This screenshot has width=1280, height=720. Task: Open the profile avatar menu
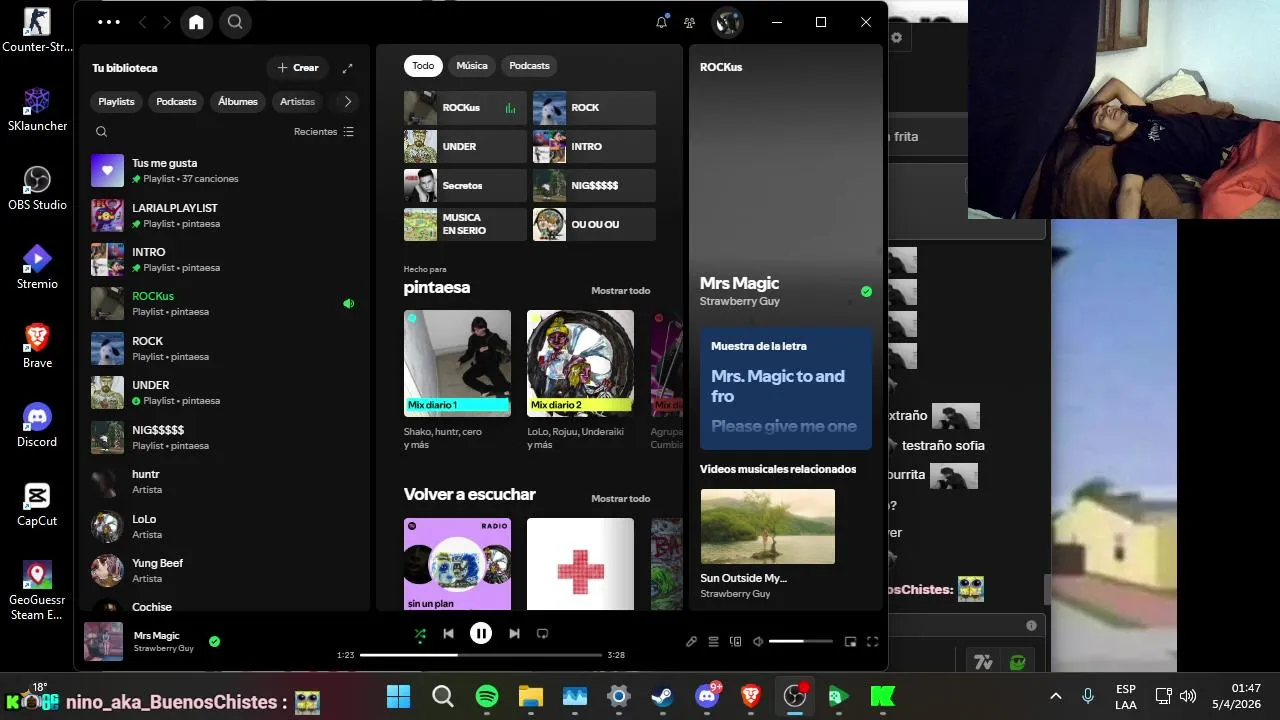pos(727,22)
